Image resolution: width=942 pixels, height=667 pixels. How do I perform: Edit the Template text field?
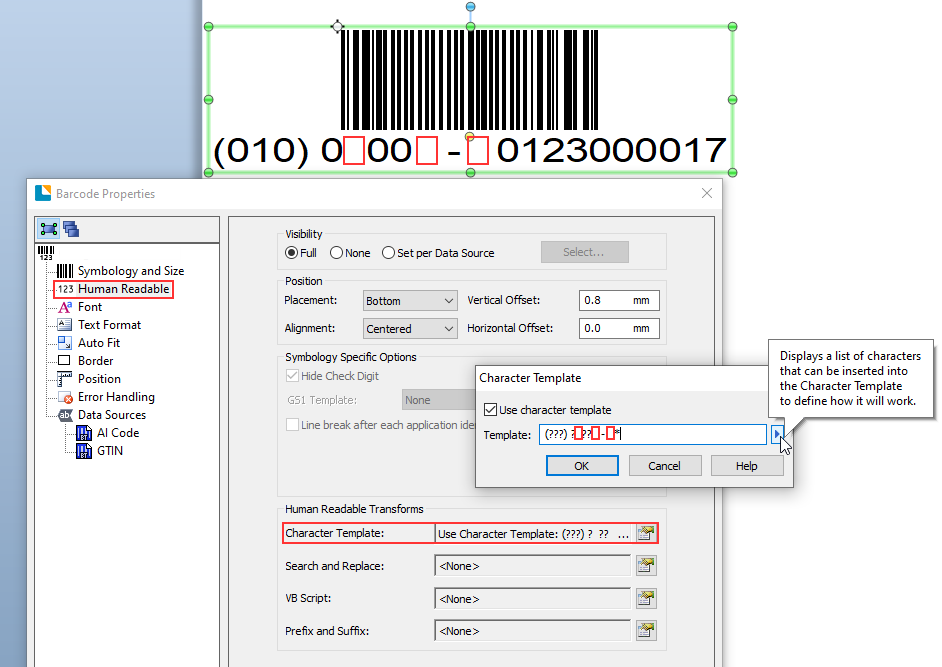click(x=653, y=434)
